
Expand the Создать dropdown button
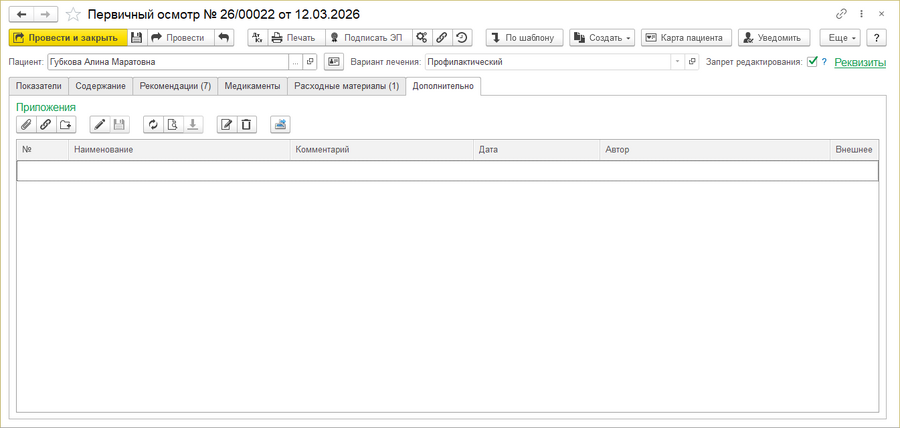pyautogui.click(x=602, y=38)
